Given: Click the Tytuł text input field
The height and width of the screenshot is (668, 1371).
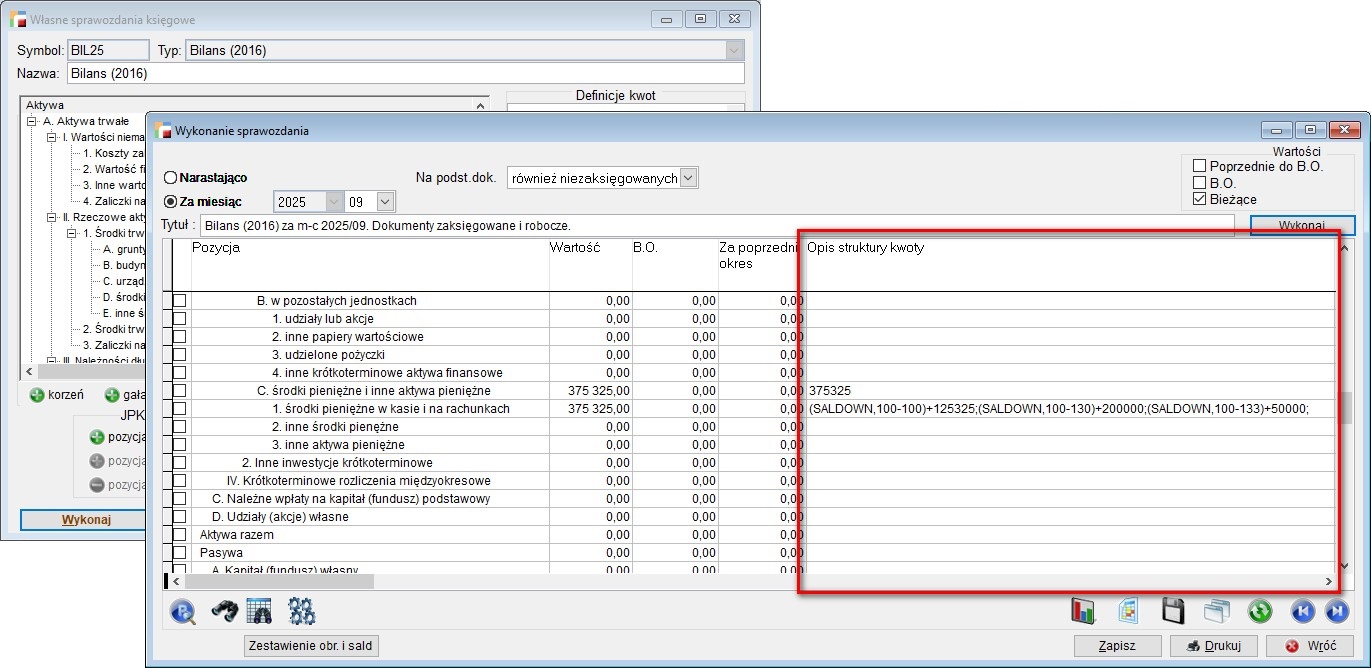Looking at the screenshot, I should pos(716,226).
